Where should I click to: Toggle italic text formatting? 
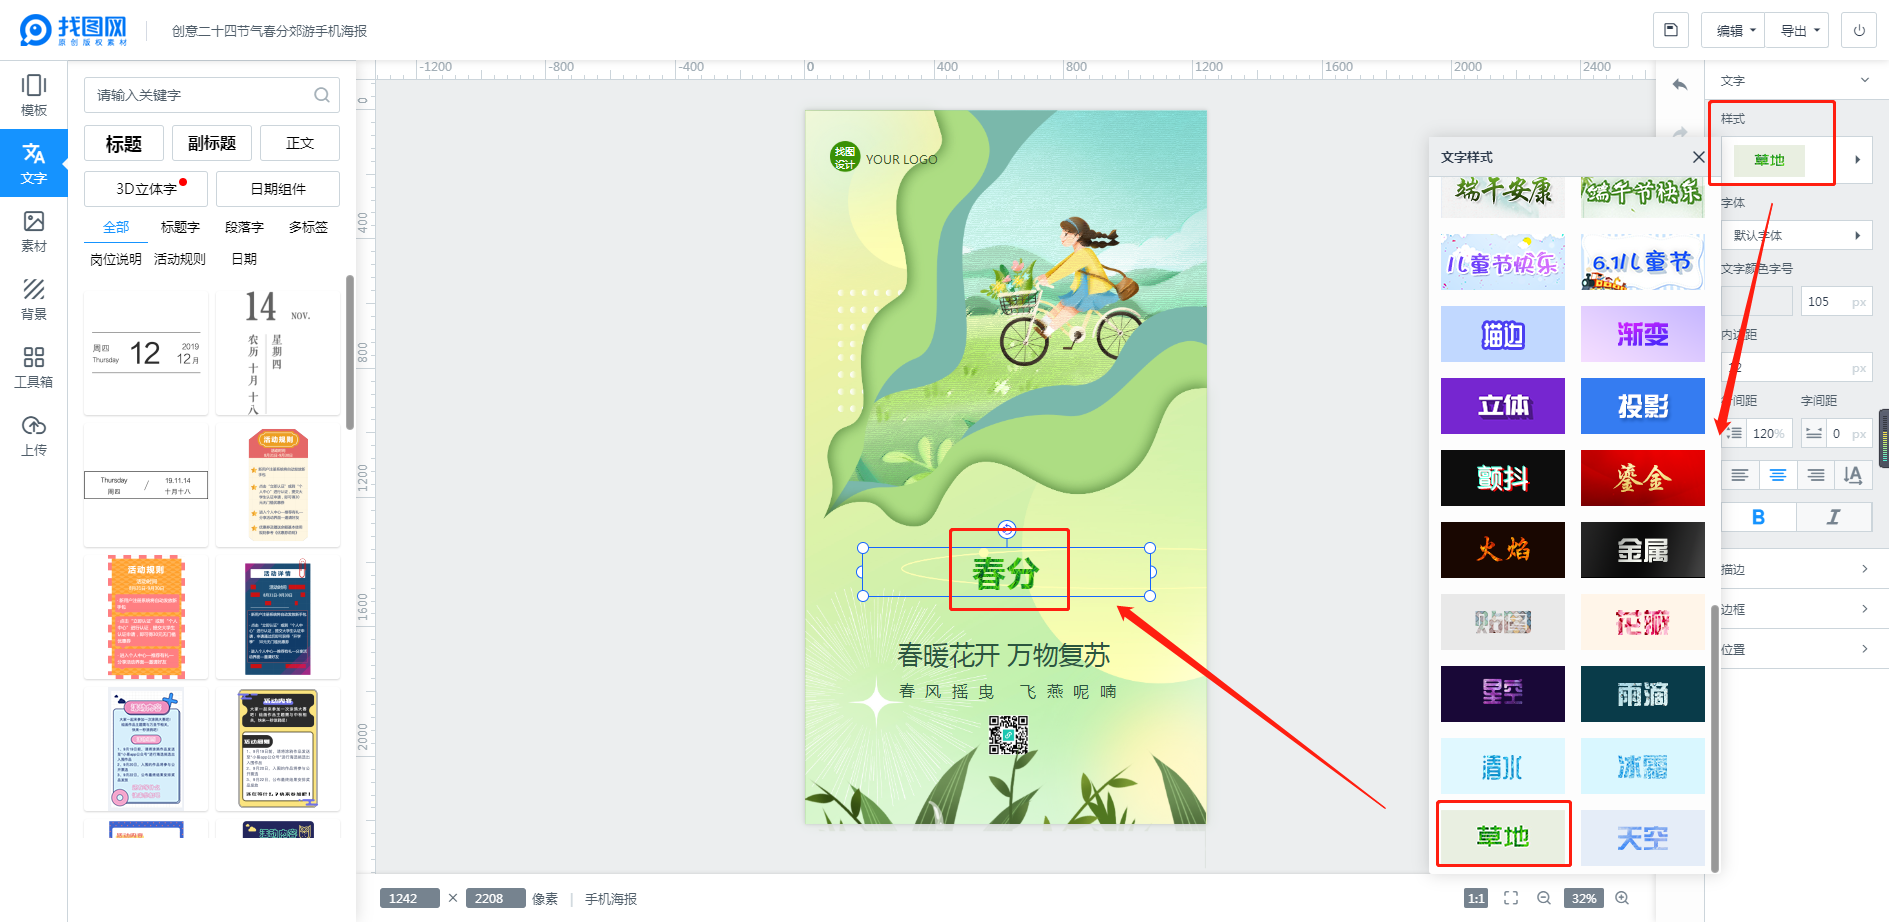click(x=1833, y=517)
